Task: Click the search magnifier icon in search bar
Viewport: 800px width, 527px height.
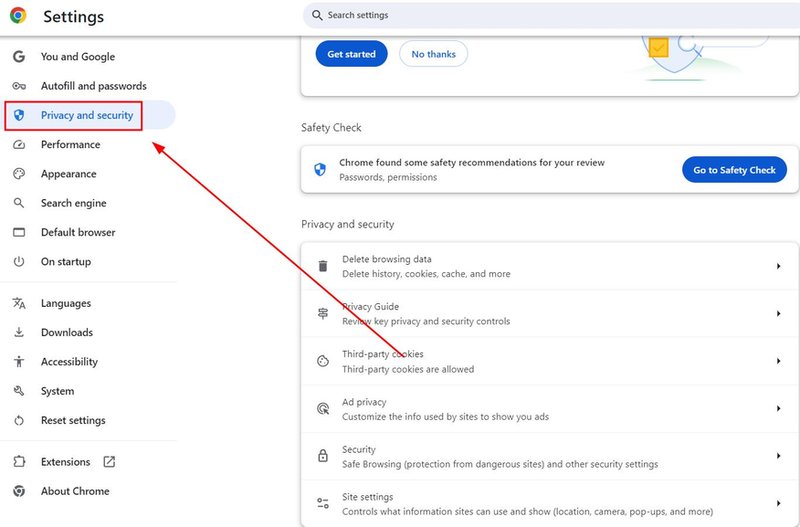Action: [x=317, y=15]
